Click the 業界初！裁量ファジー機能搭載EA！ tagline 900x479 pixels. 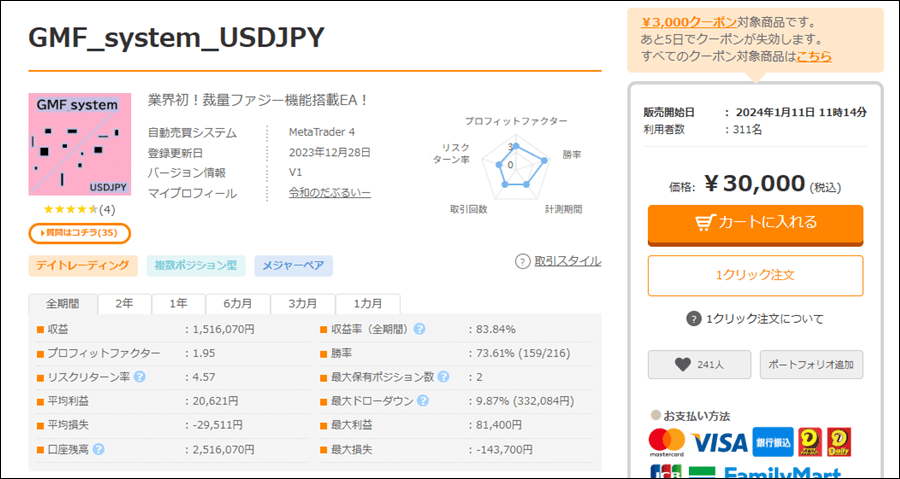[x=258, y=100]
